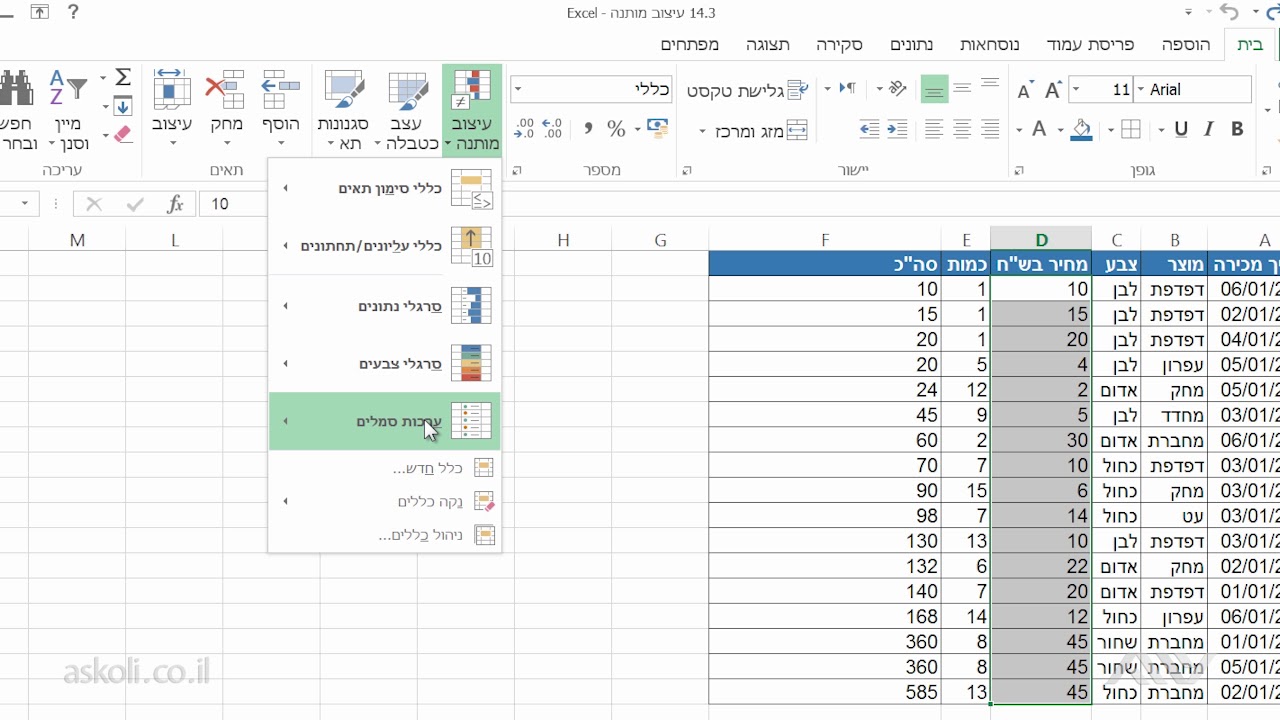1280x720 pixels.
Task: Click the Increase Decimal icon
Action: pos(552,129)
